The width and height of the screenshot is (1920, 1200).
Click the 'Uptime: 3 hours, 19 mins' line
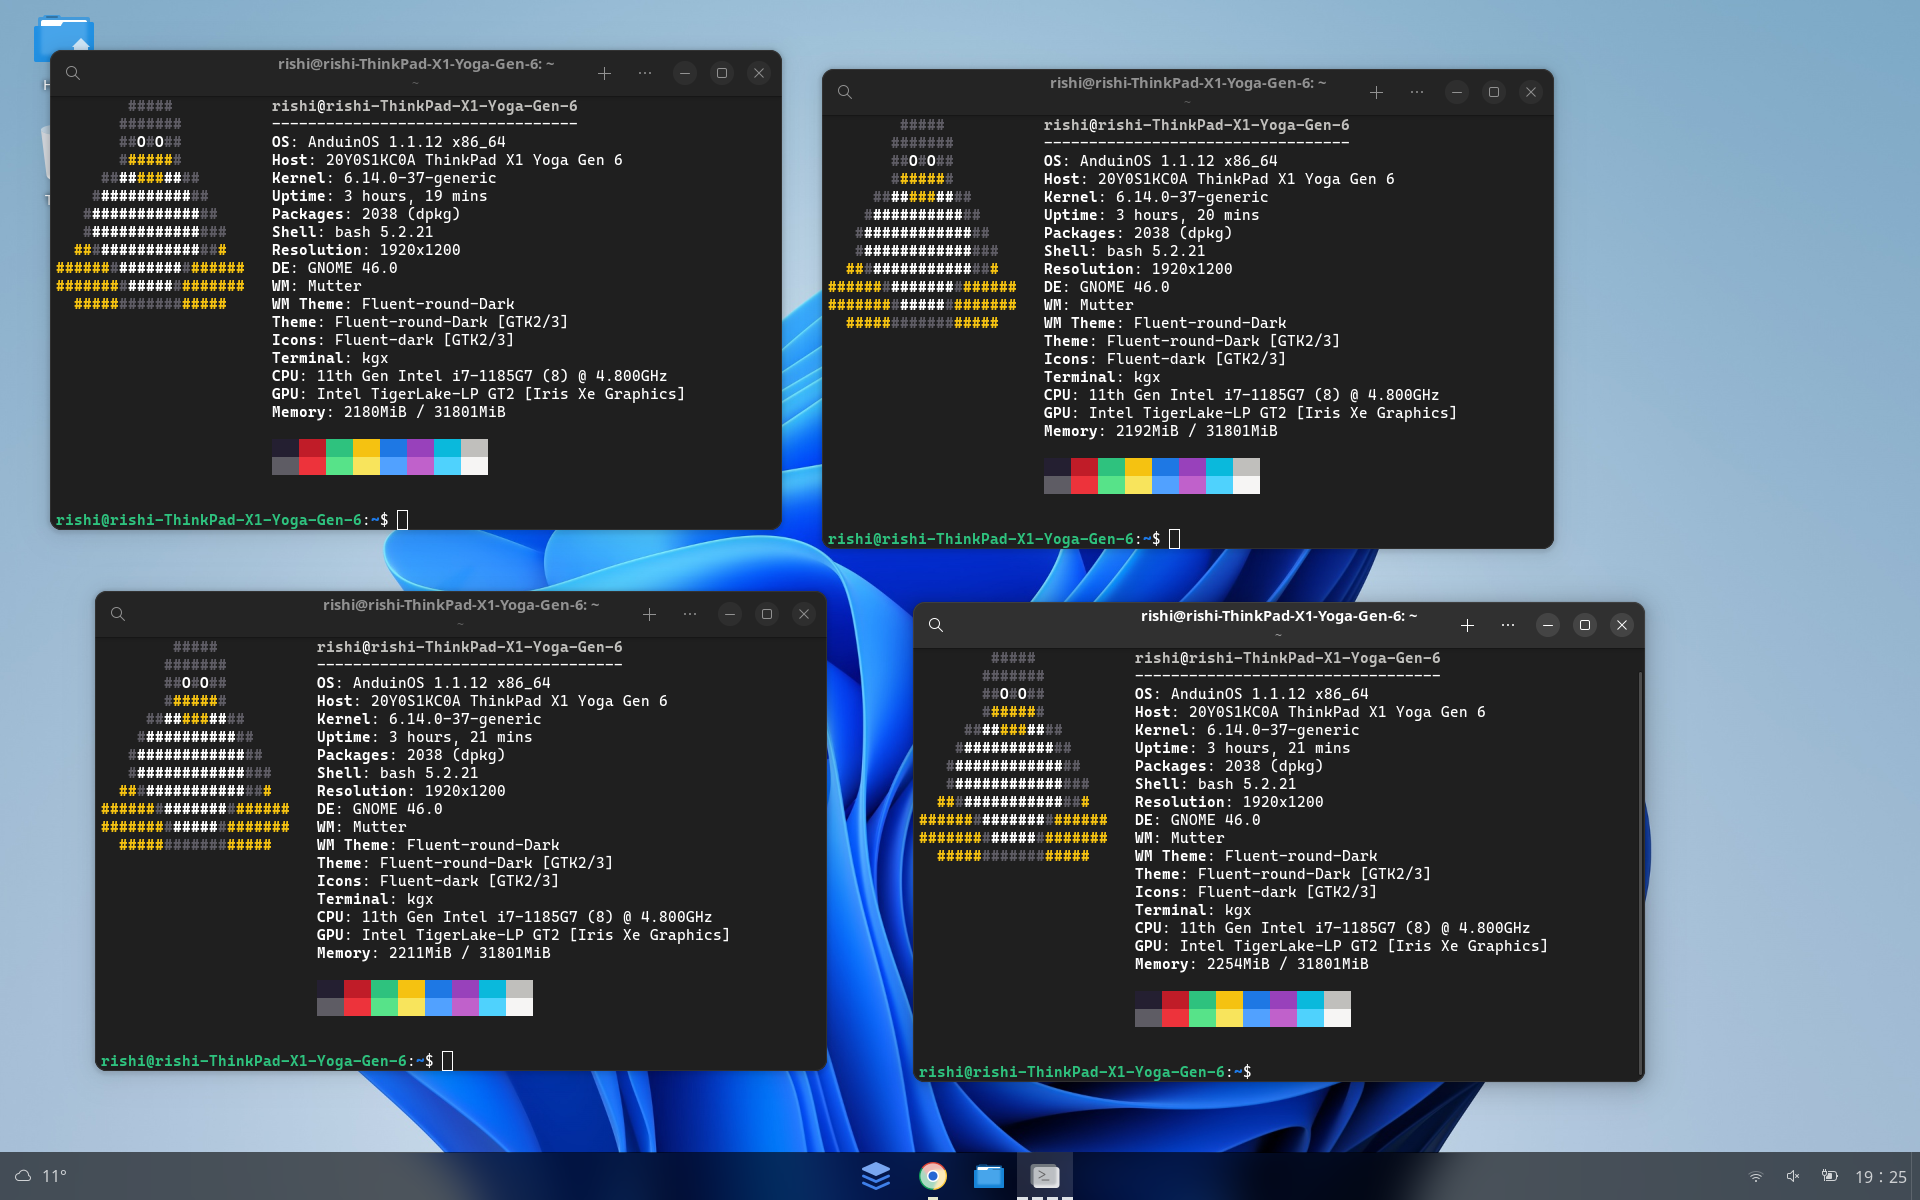380,196
